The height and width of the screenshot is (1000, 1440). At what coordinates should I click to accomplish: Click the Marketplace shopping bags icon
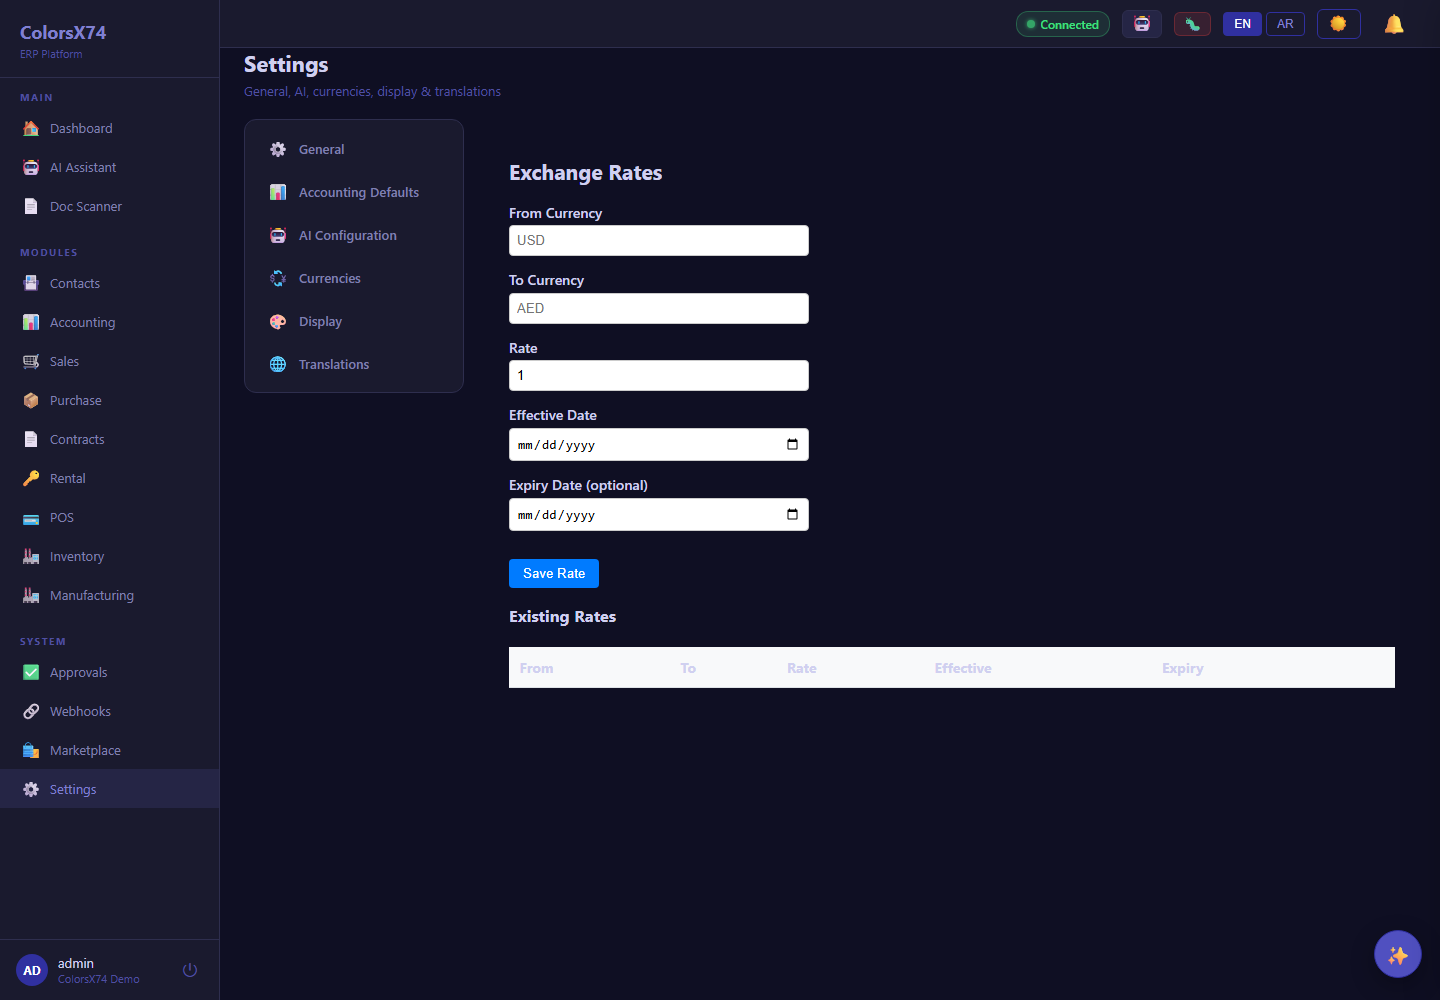(31, 751)
